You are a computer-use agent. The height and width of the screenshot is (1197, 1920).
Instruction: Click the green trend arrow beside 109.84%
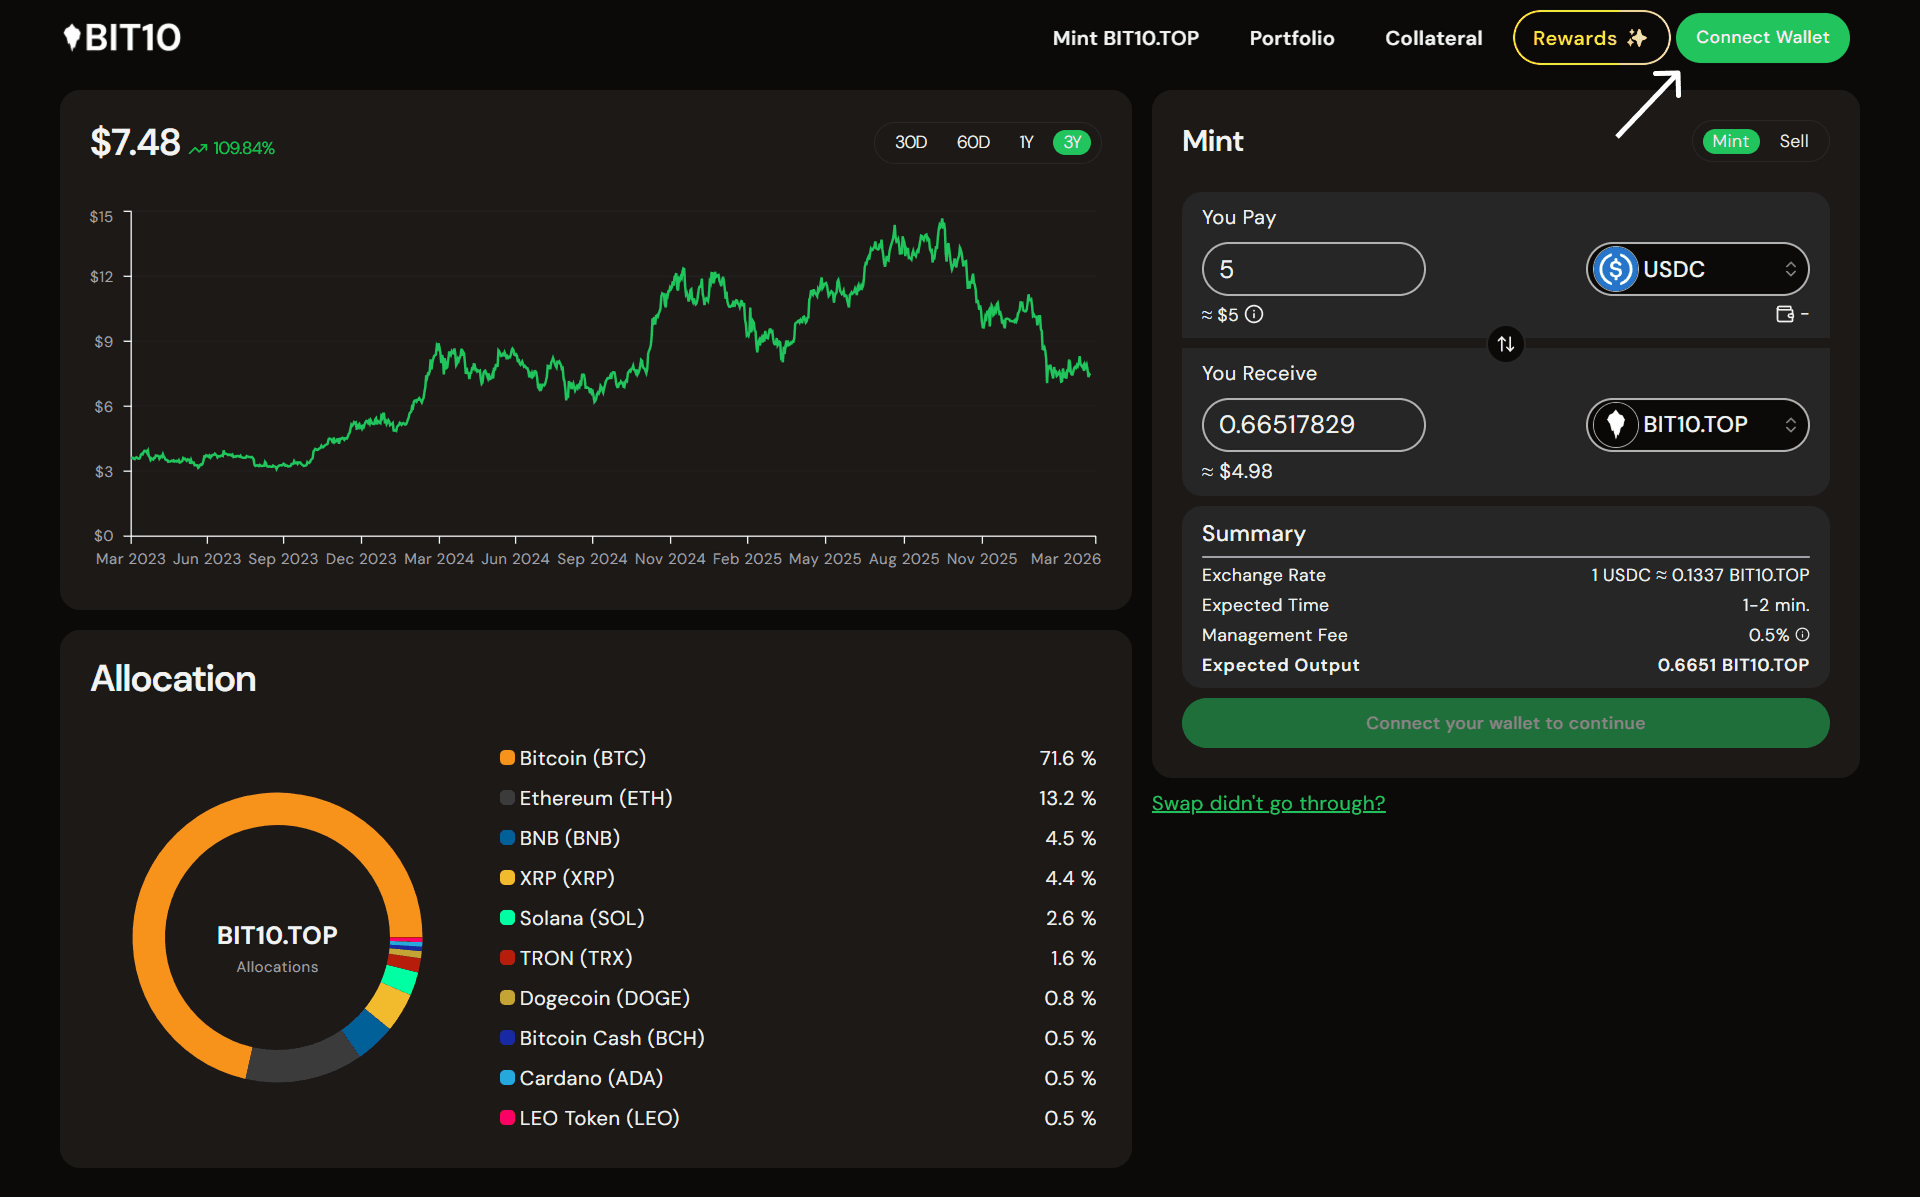tap(198, 149)
